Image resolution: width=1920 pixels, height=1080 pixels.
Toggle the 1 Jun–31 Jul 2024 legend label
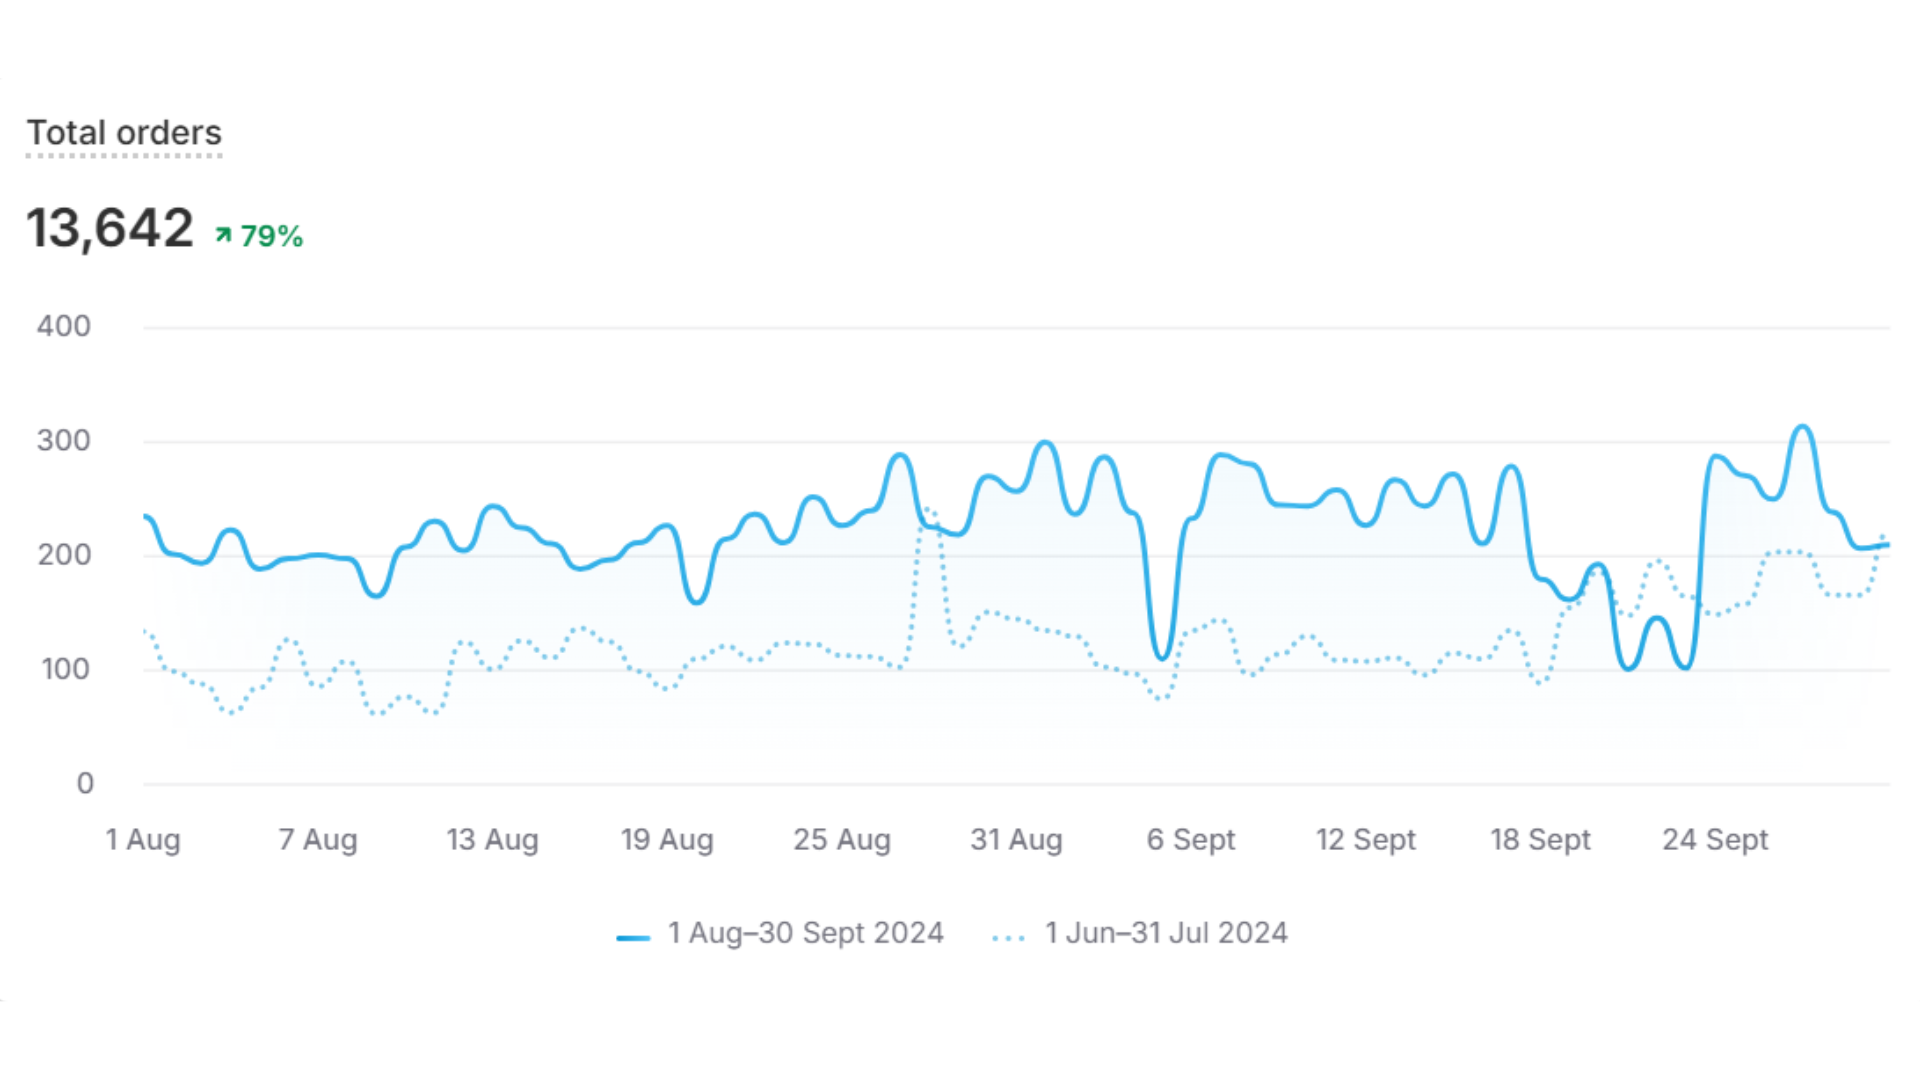coord(1166,933)
